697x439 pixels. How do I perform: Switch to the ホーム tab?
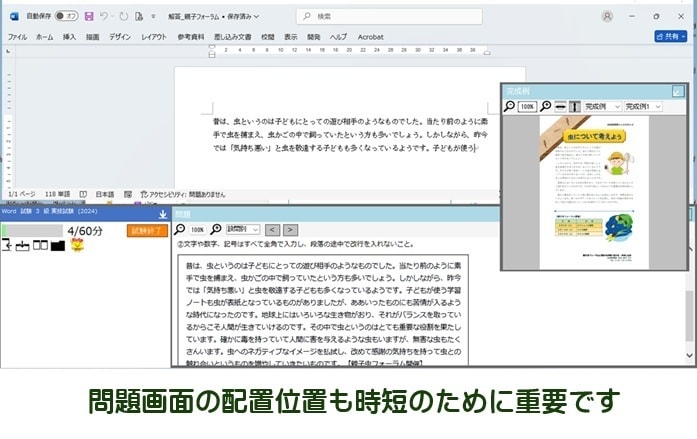click(x=44, y=37)
